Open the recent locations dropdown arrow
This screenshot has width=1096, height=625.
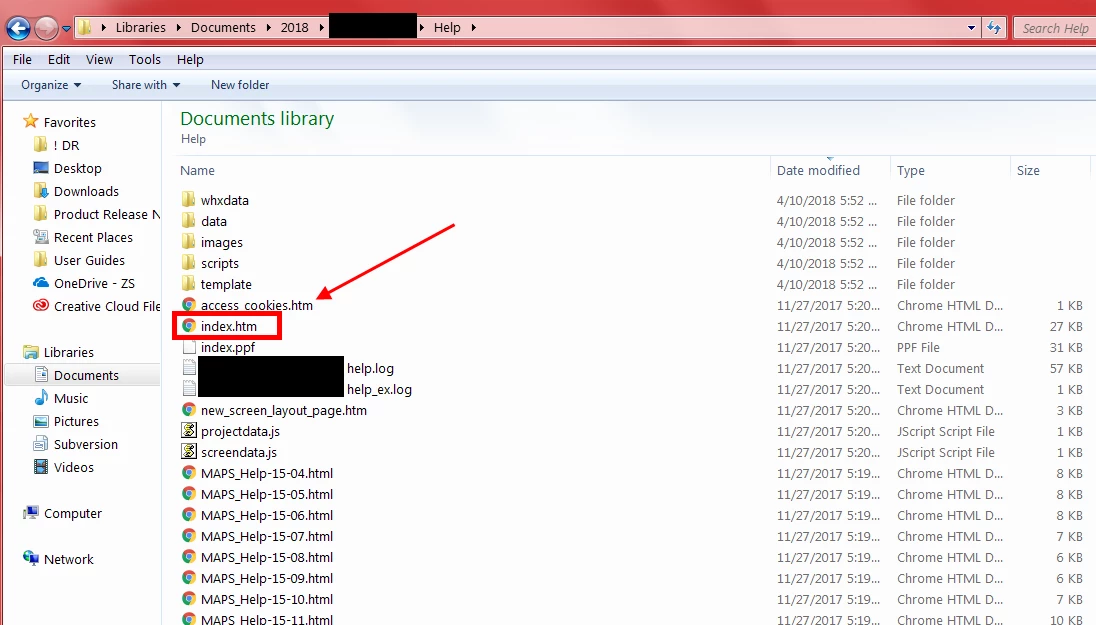pos(66,29)
